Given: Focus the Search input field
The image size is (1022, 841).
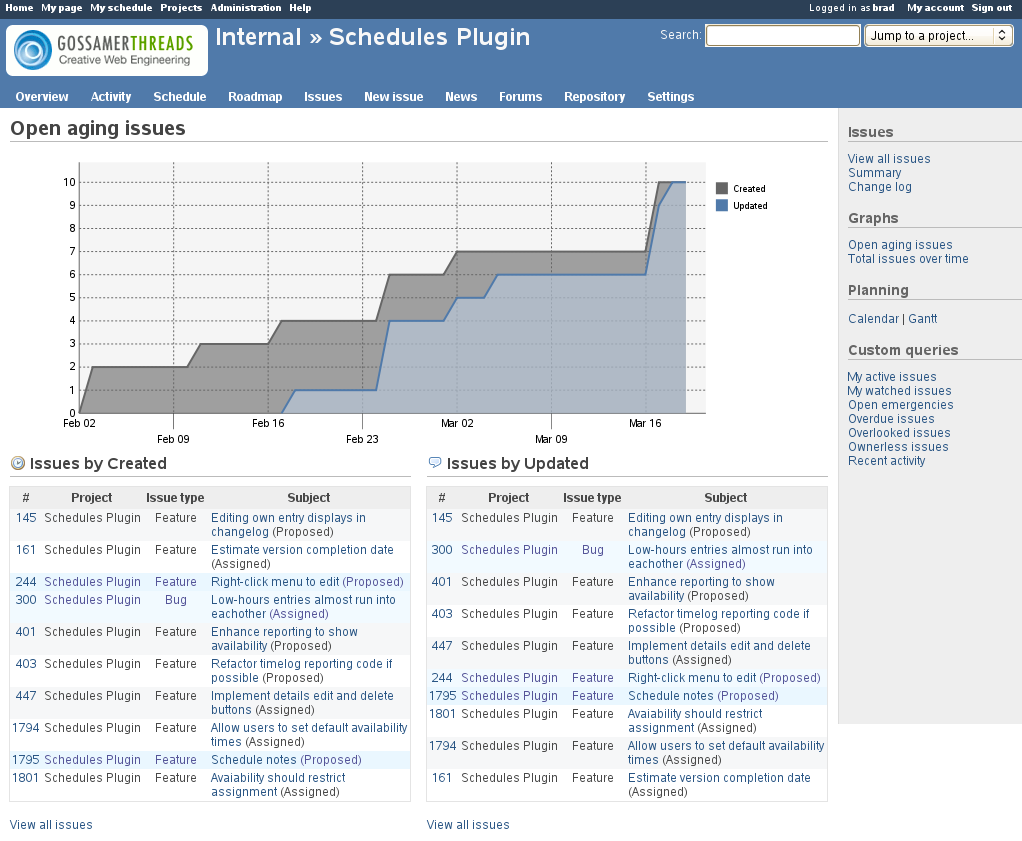Looking at the screenshot, I should pyautogui.click(x=783, y=35).
